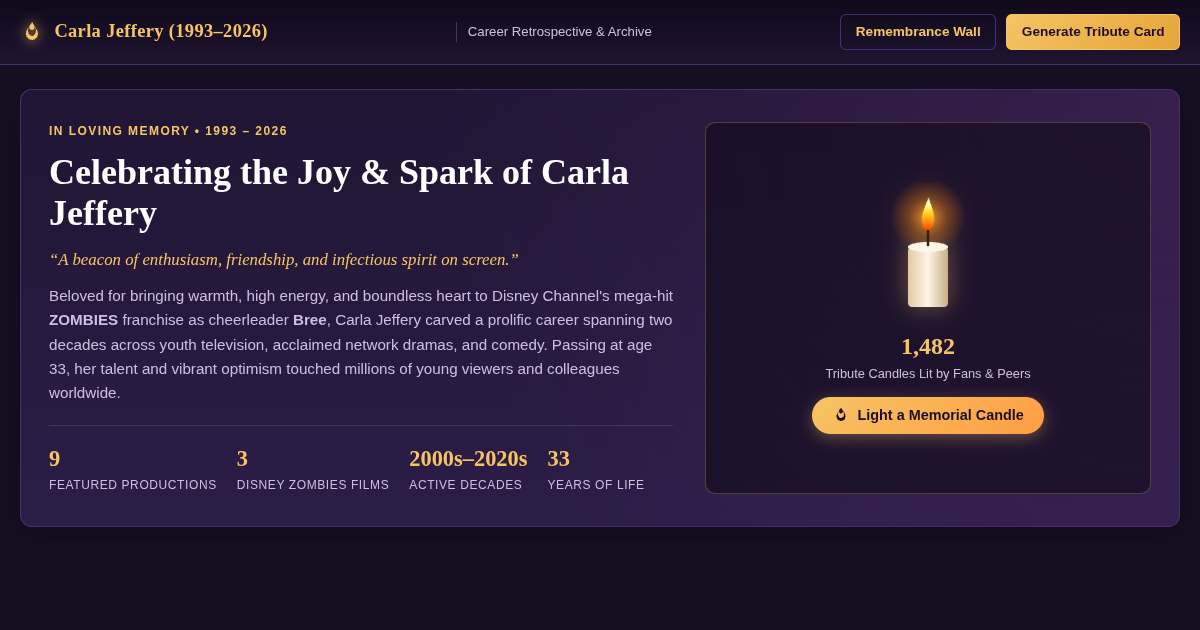Screen dimensions: 1200x630
Task: Click the beacon of enthusiasm quote
Action: pos(284,260)
